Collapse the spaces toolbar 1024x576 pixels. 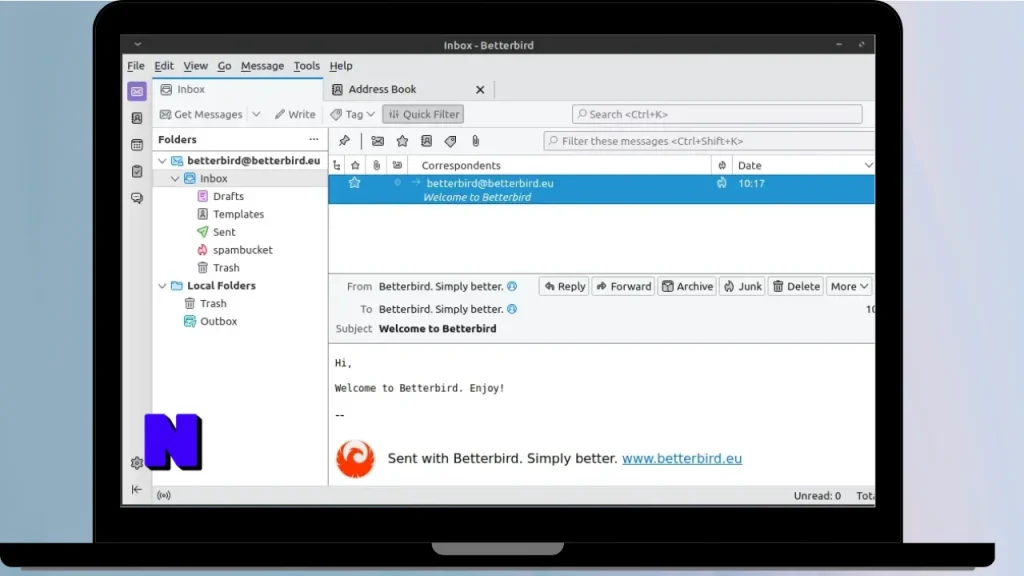click(136, 489)
